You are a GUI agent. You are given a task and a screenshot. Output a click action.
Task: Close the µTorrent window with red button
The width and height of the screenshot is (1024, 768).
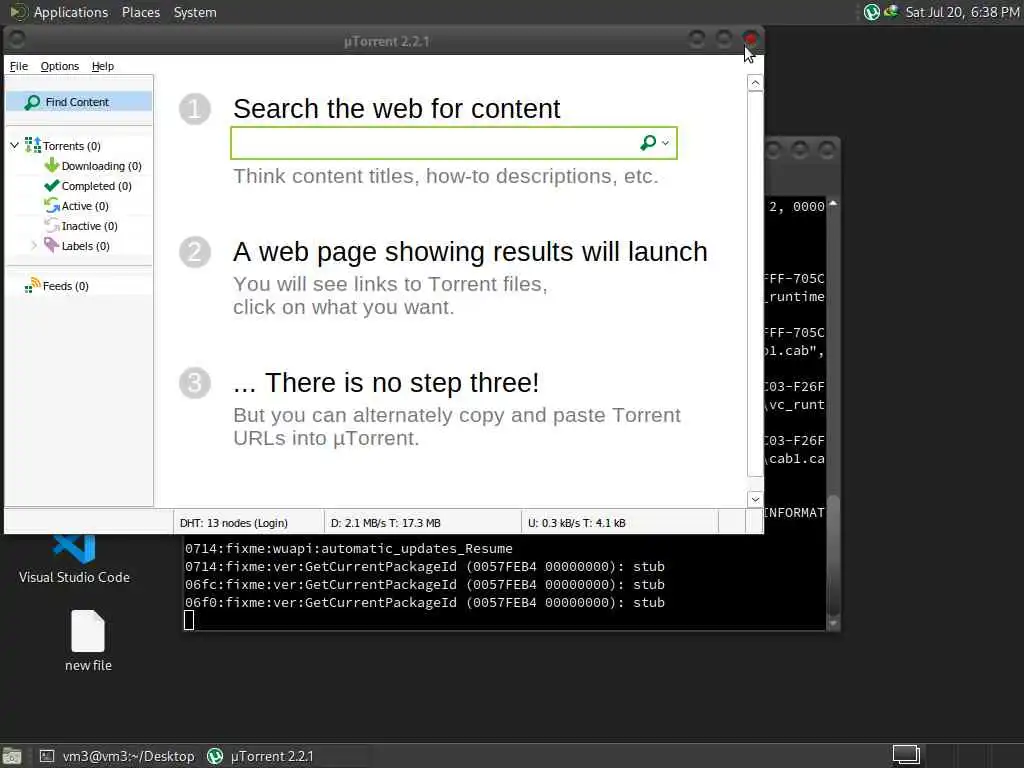tap(750, 39)
